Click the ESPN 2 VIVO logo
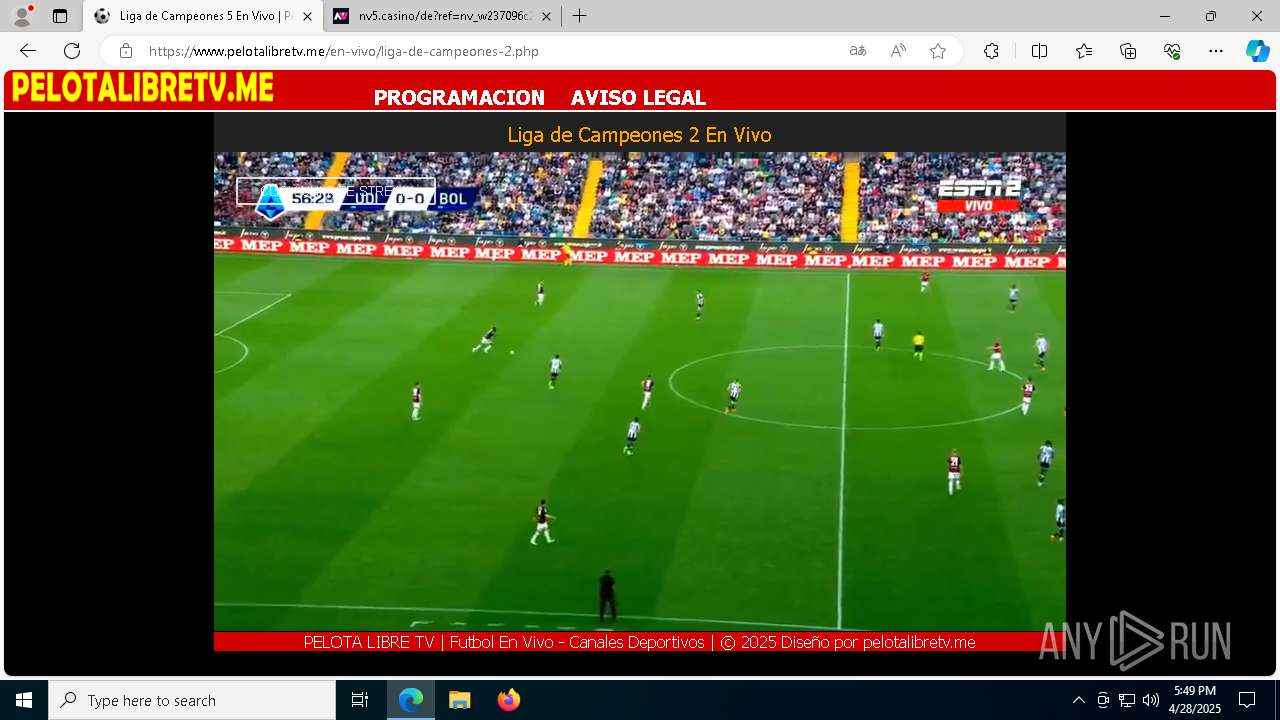The image size is (1280, 720). [979, 195]
